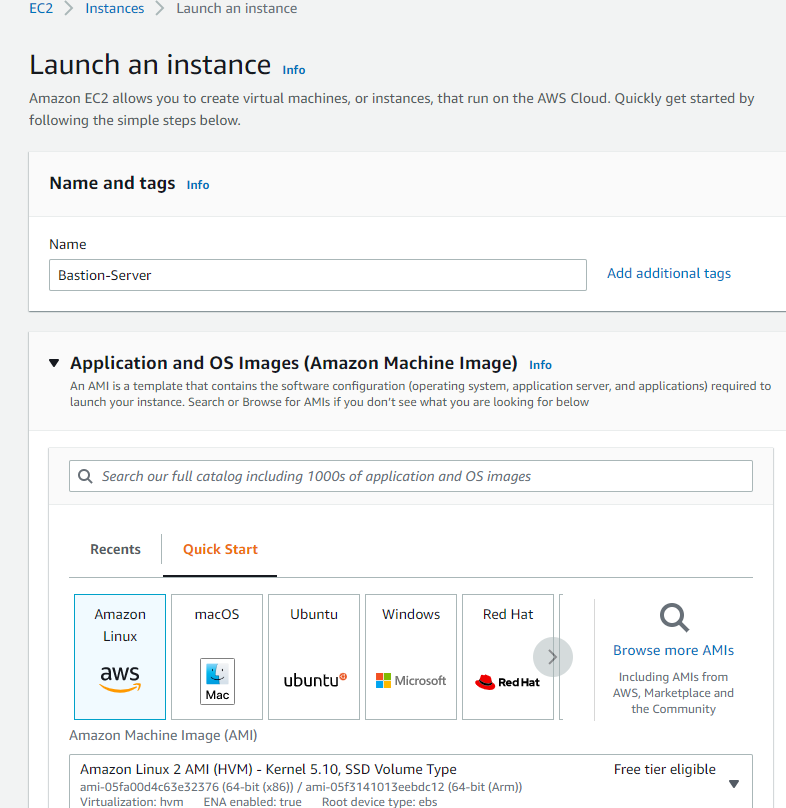The width and height of the screenshot is (786, 808).
Task: Go to the EC2 breadcrumb link
Action: pyautogui.click(x=41, y=8)
